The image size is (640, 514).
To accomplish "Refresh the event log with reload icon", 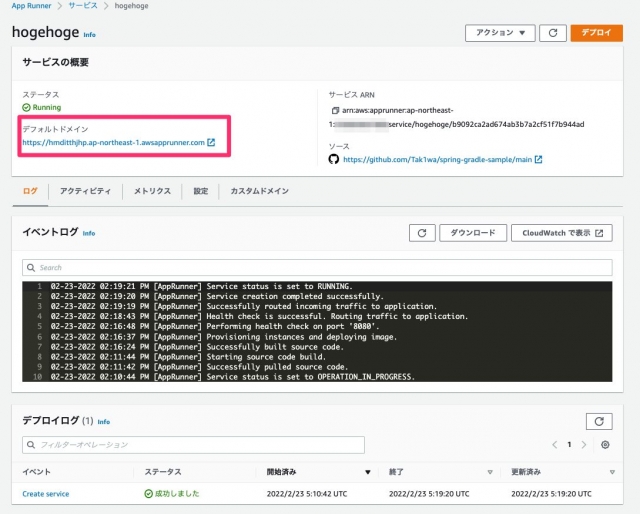I will (422, 233).
